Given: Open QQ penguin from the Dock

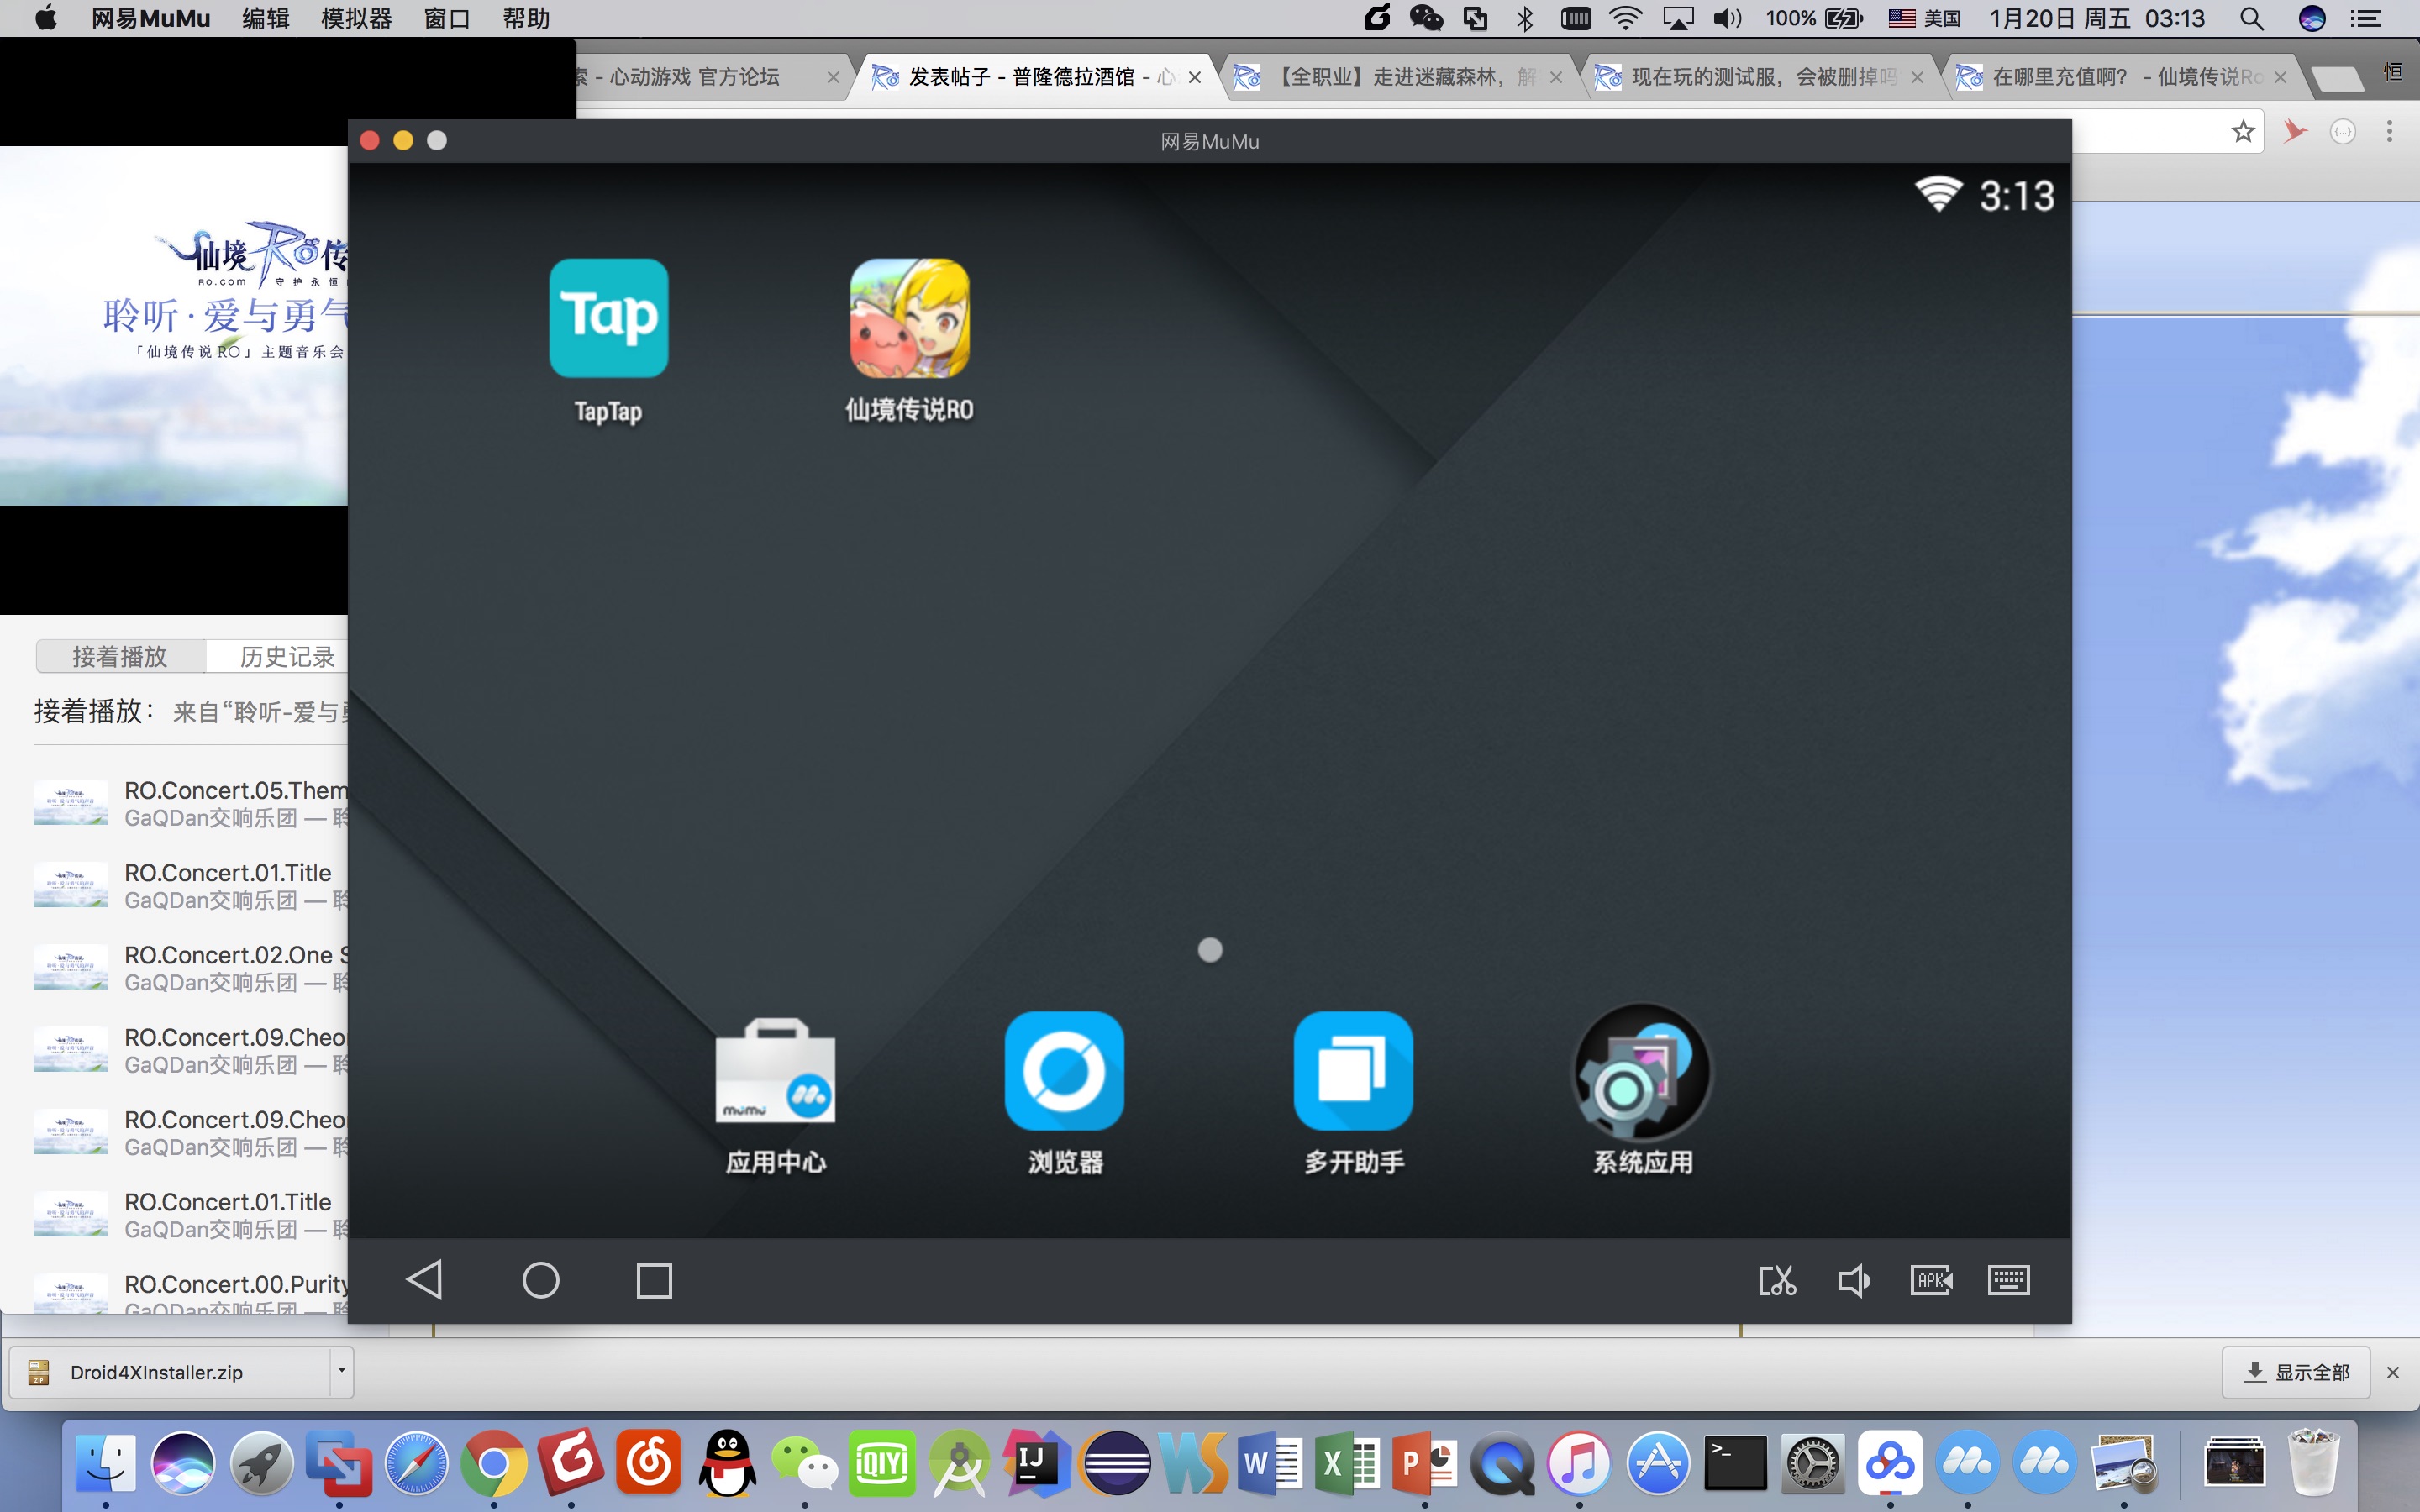Looking at the screenshot, I should pos(727,1463).
